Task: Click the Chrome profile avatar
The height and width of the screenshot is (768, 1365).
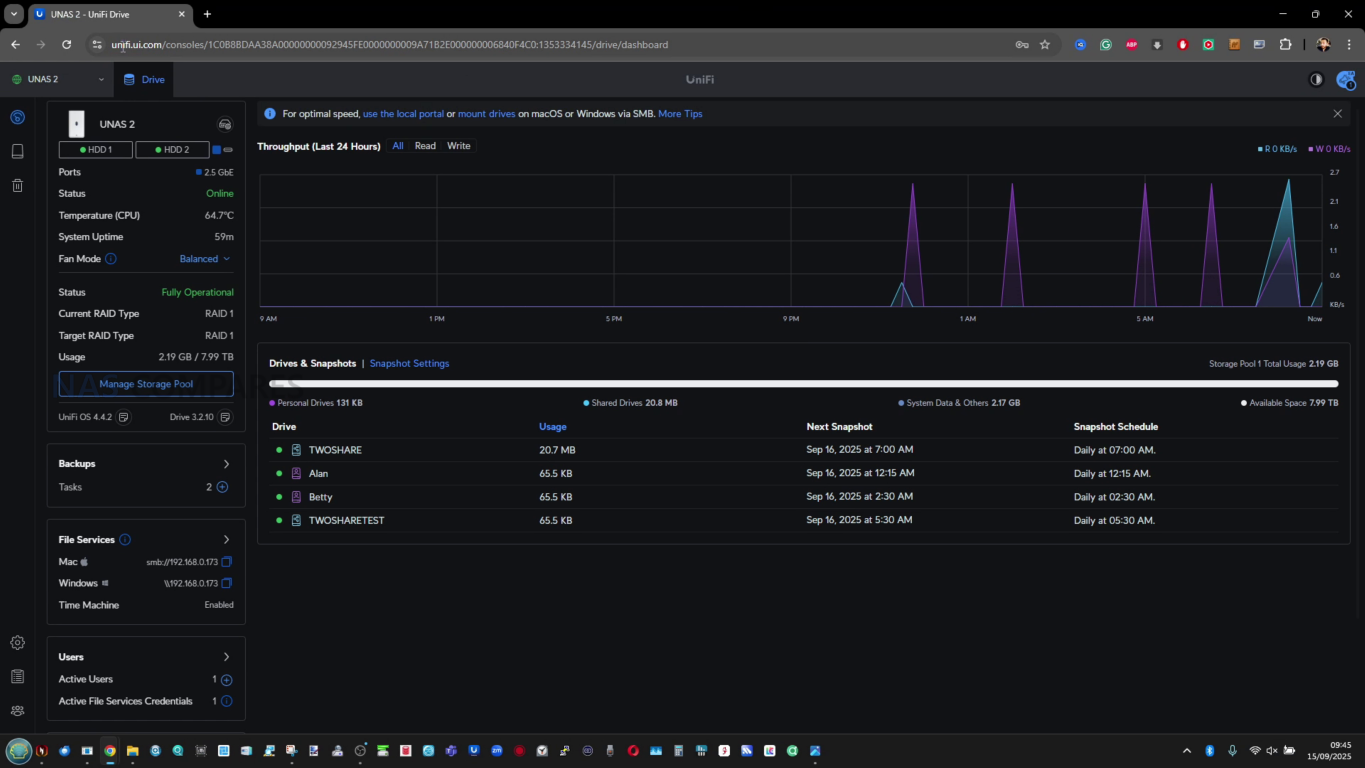Action: (1323, 44)
